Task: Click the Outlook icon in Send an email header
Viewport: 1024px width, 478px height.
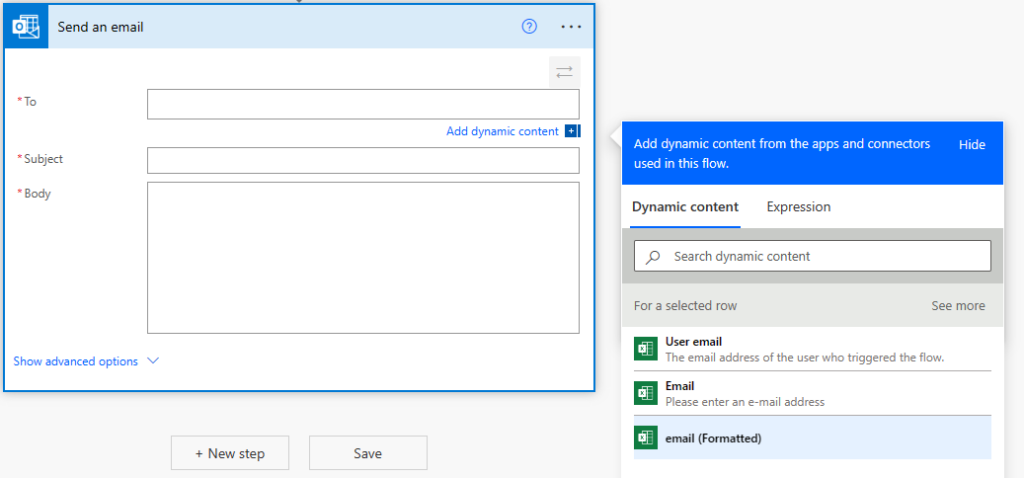Action: click(25, 27)
